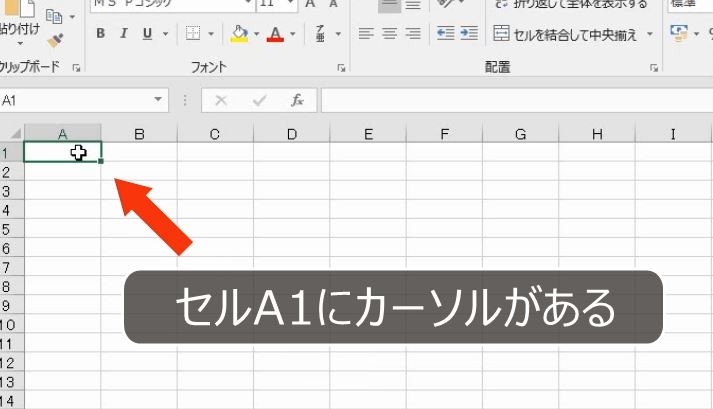Apply the yellow fill color bucket
This screenshot has width=713, height=409.
[239, 33]
